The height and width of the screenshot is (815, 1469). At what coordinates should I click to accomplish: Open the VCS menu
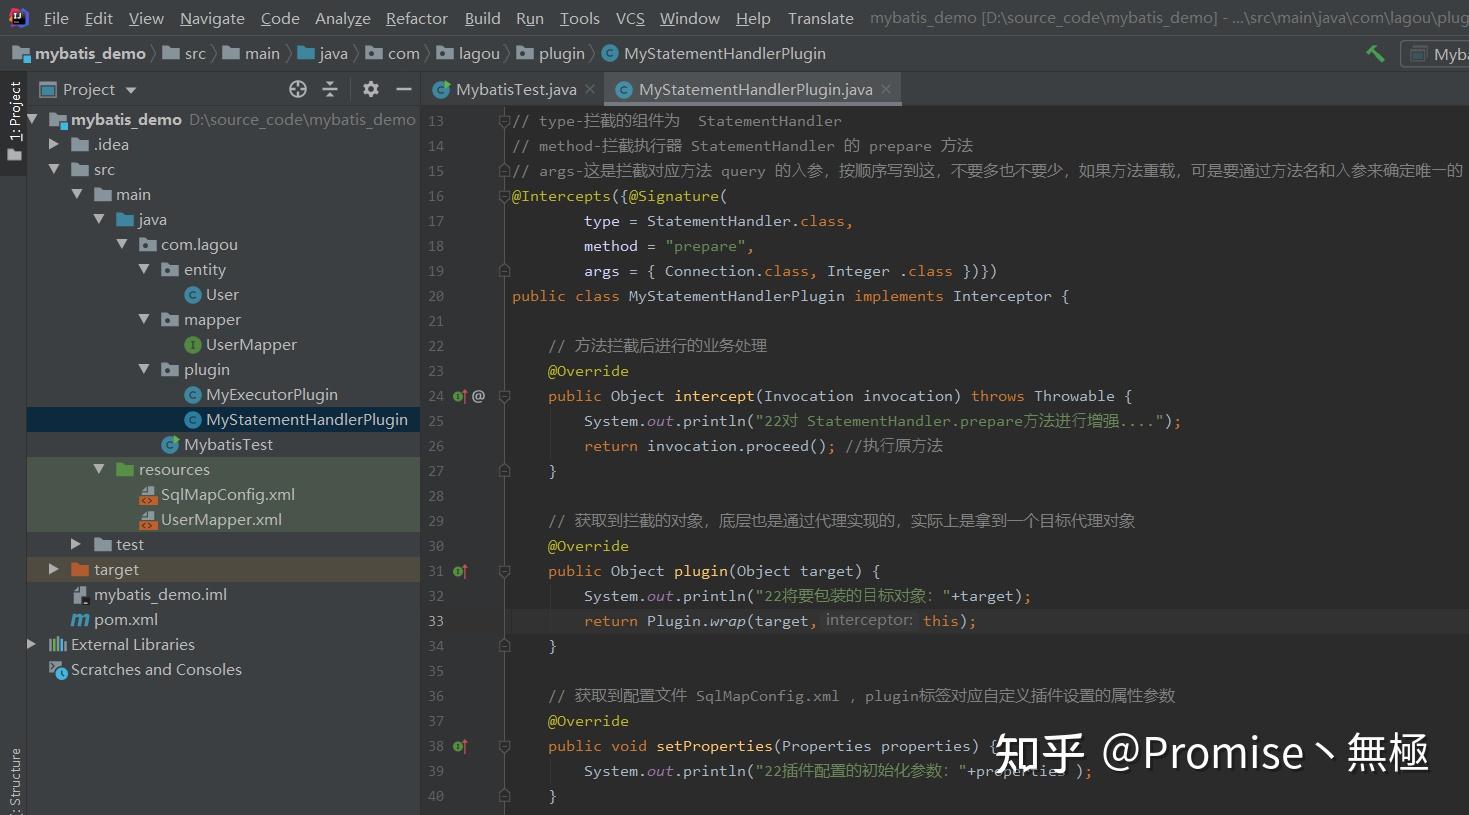click(x=630, y=18)
